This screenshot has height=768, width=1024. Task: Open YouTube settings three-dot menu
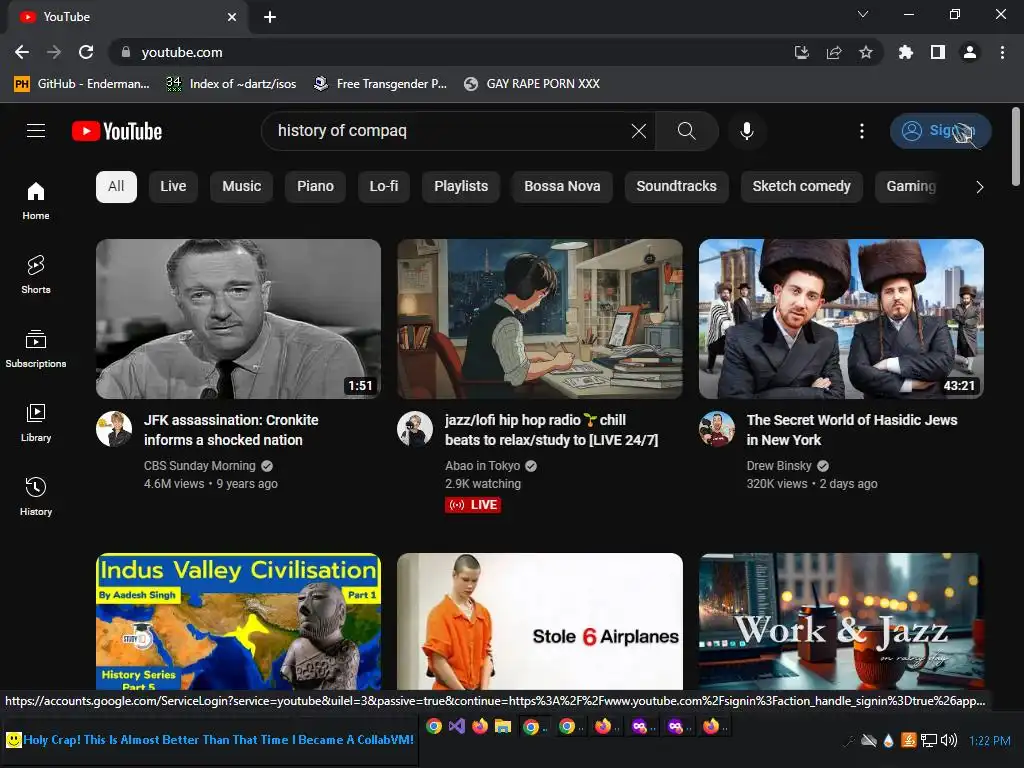[861, 131]
